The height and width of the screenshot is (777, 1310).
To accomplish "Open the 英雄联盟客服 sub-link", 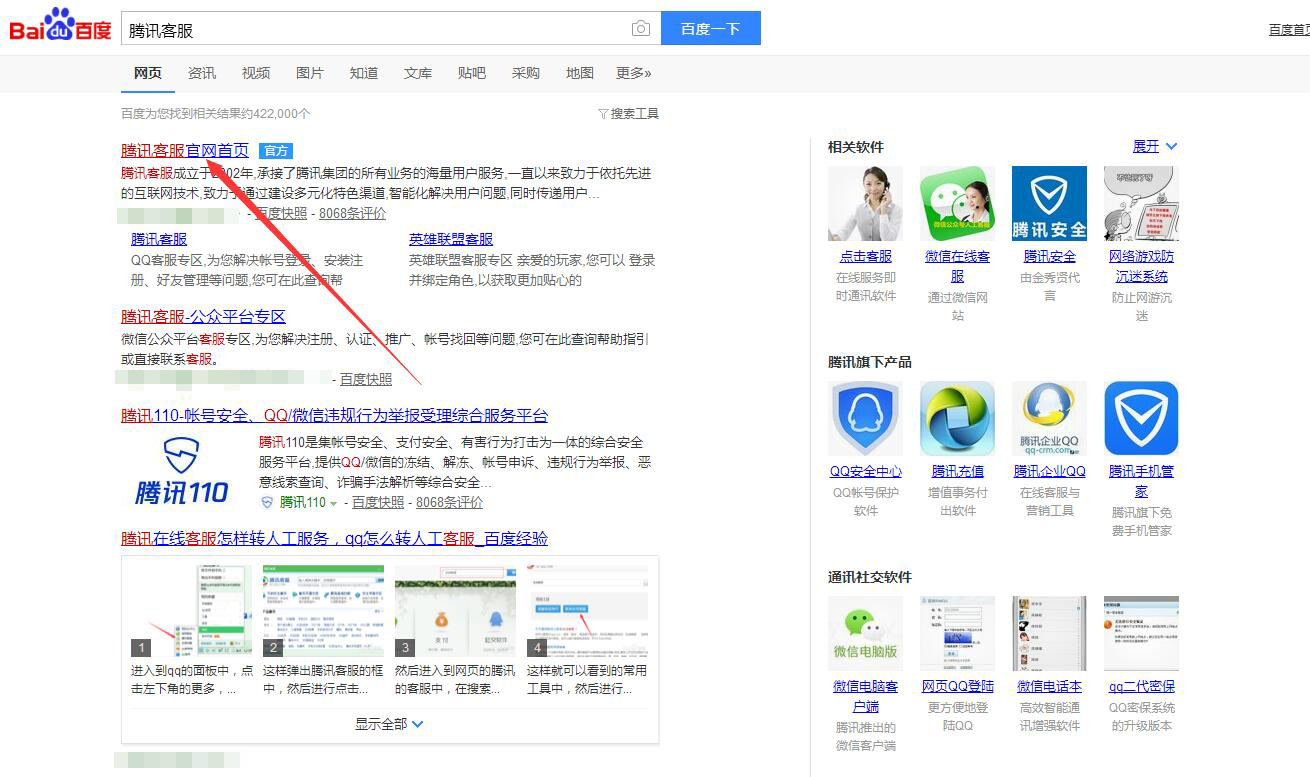I will (x=451, y=239).
